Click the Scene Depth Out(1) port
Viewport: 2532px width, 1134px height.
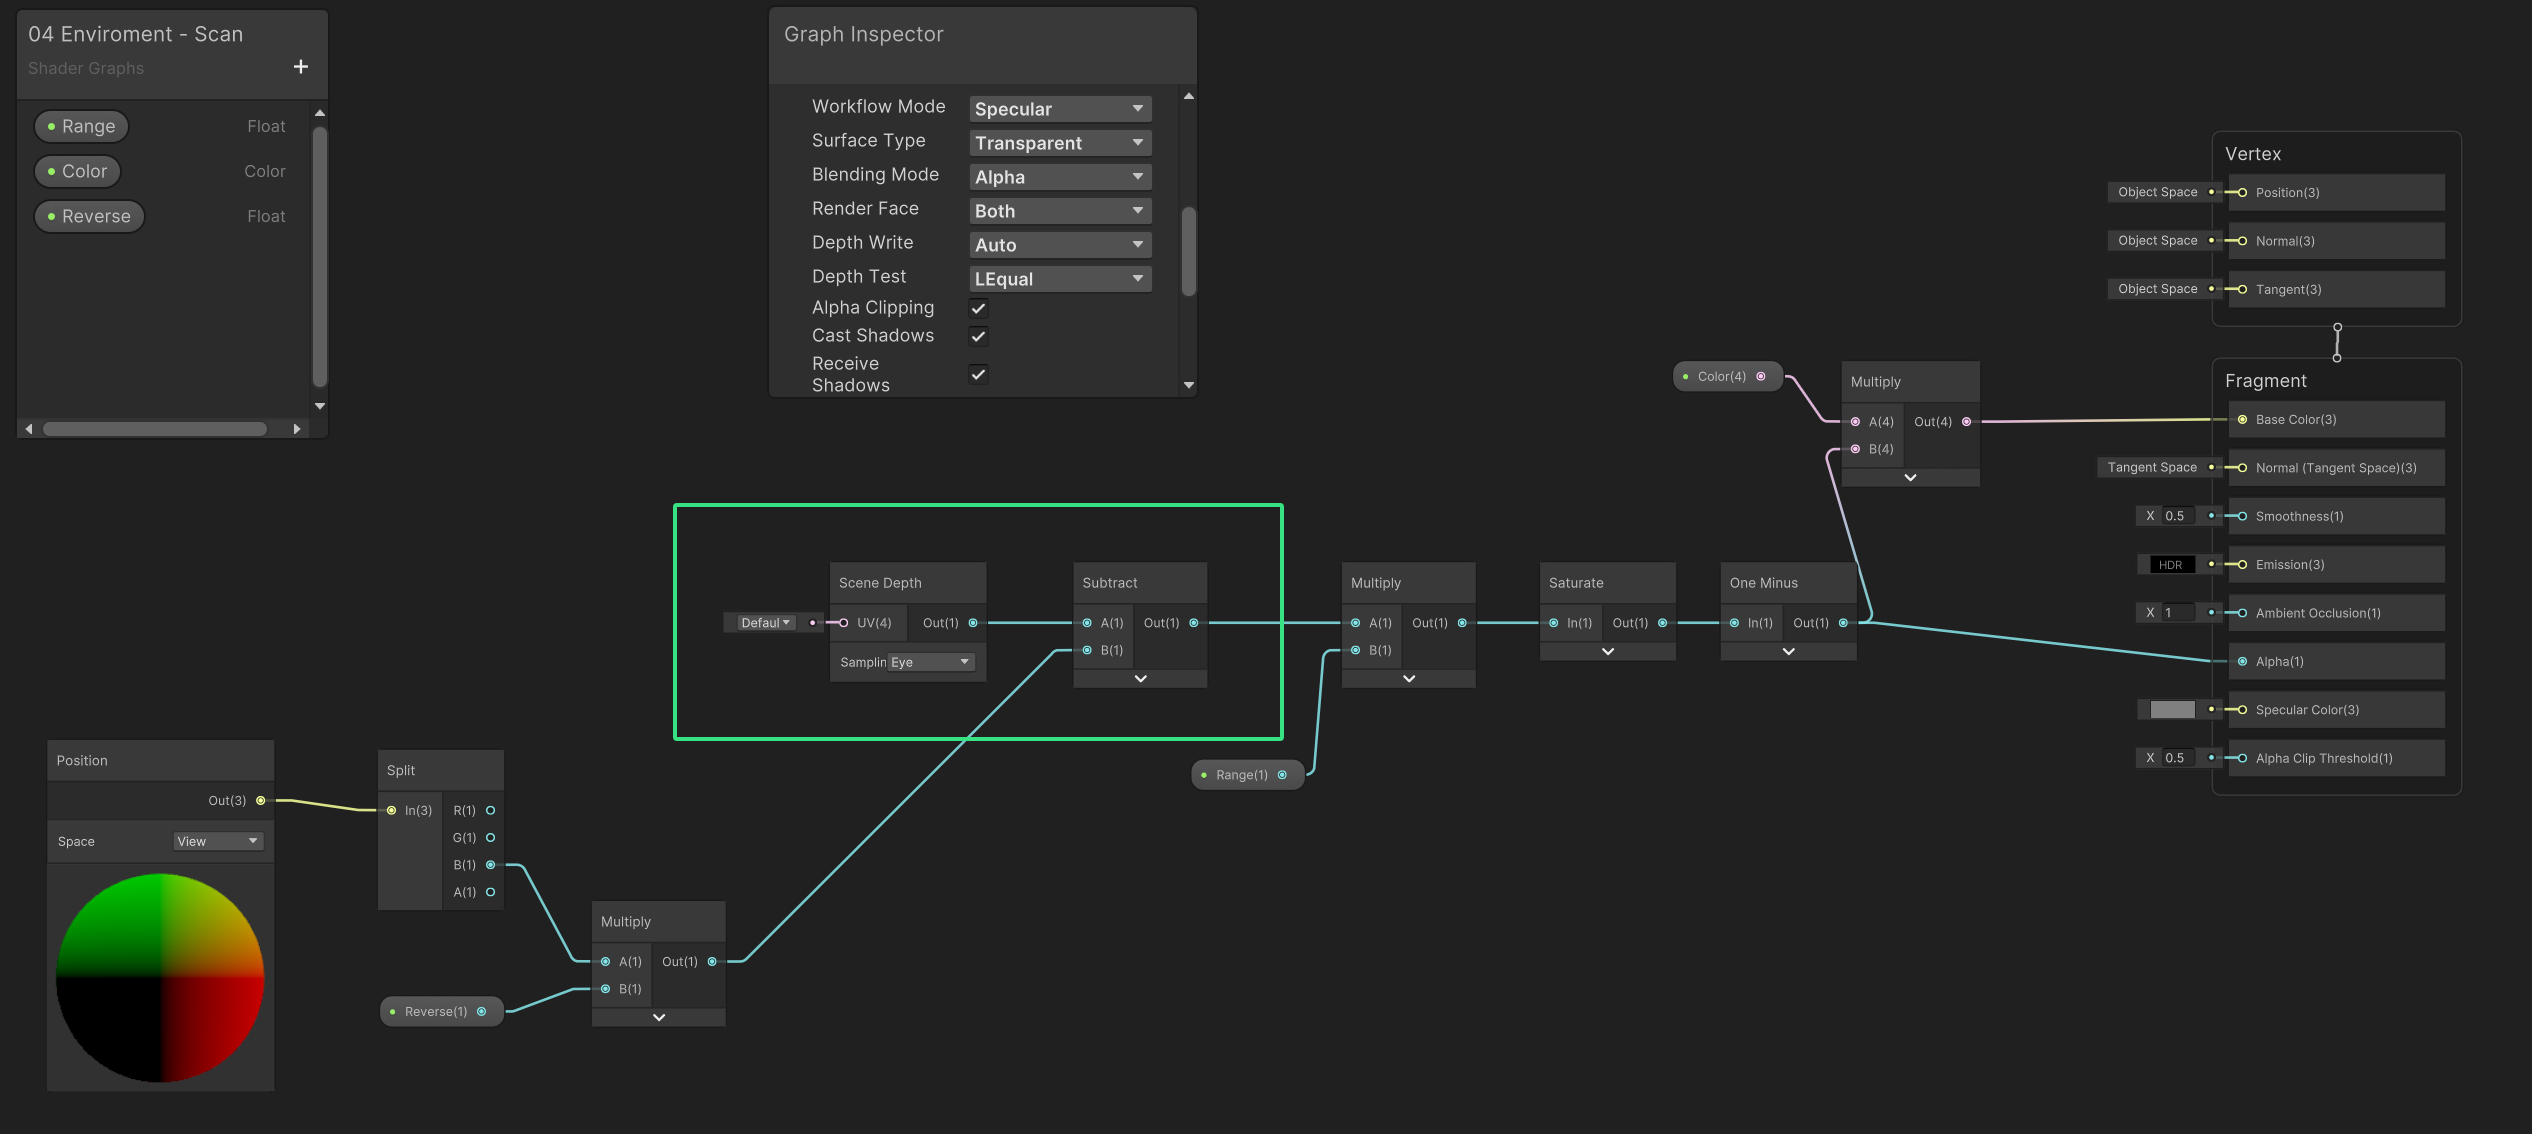tap(972, 623)
